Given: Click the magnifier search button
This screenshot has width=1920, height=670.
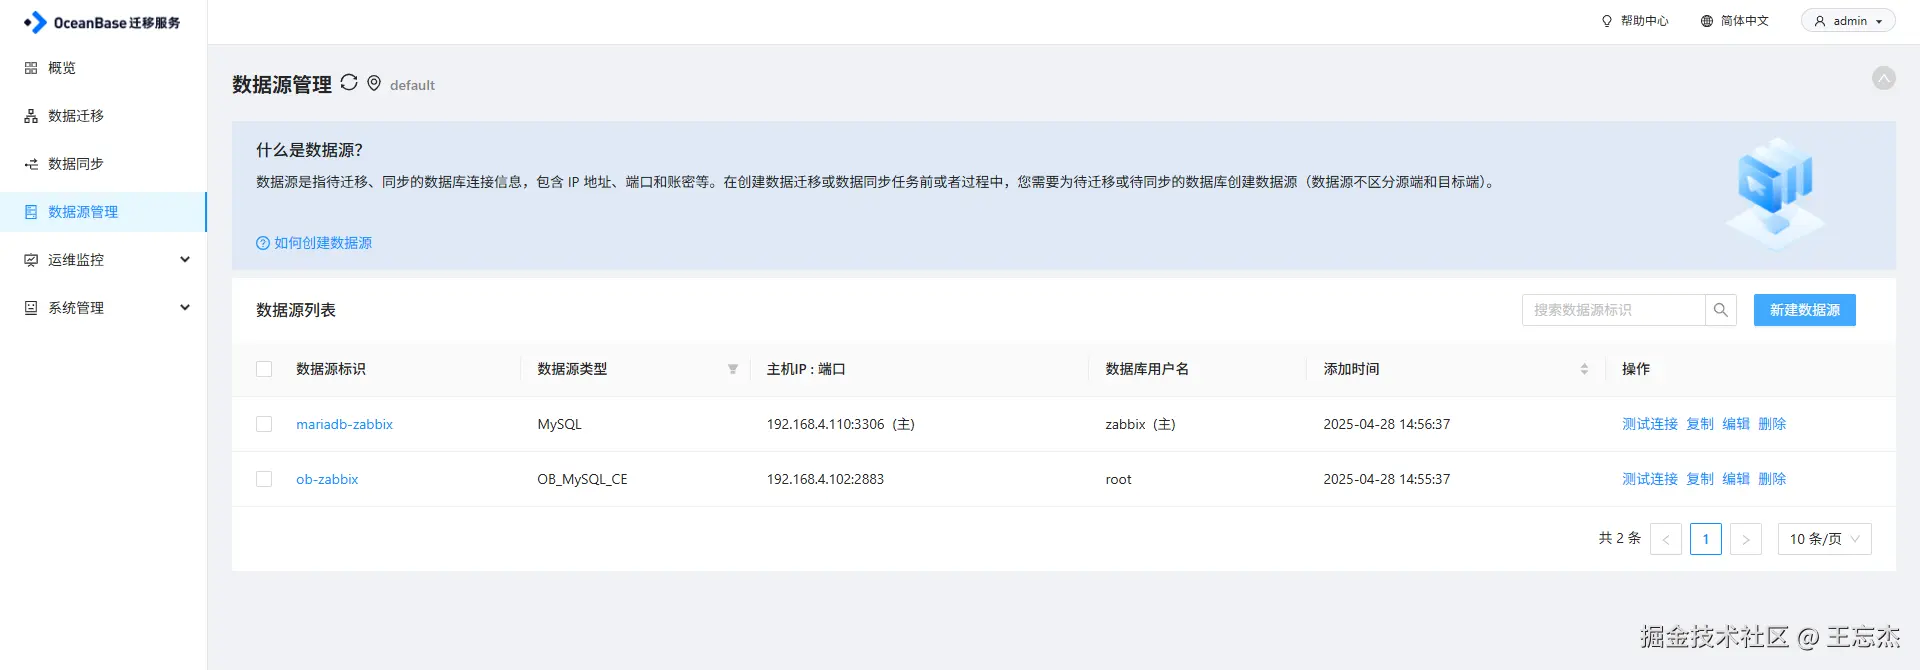Looking at the screenshot, I should 1721,310.
